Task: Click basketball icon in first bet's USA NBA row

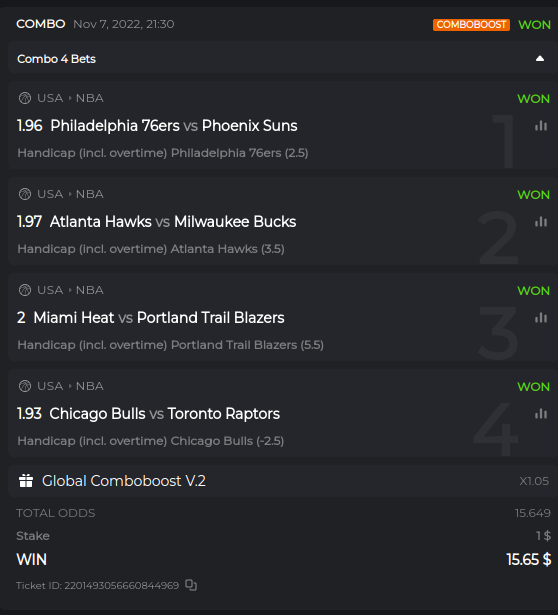Action: [25, 98]
